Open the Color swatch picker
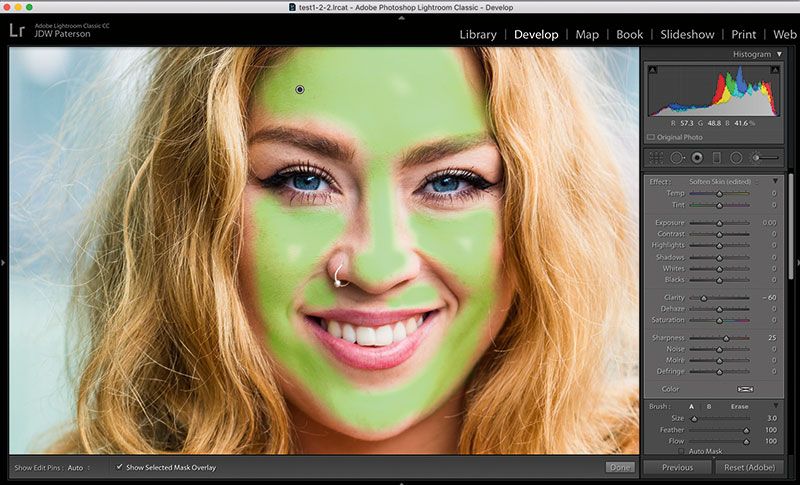Viewport: 800px width, 485px height. coord(745,389)
